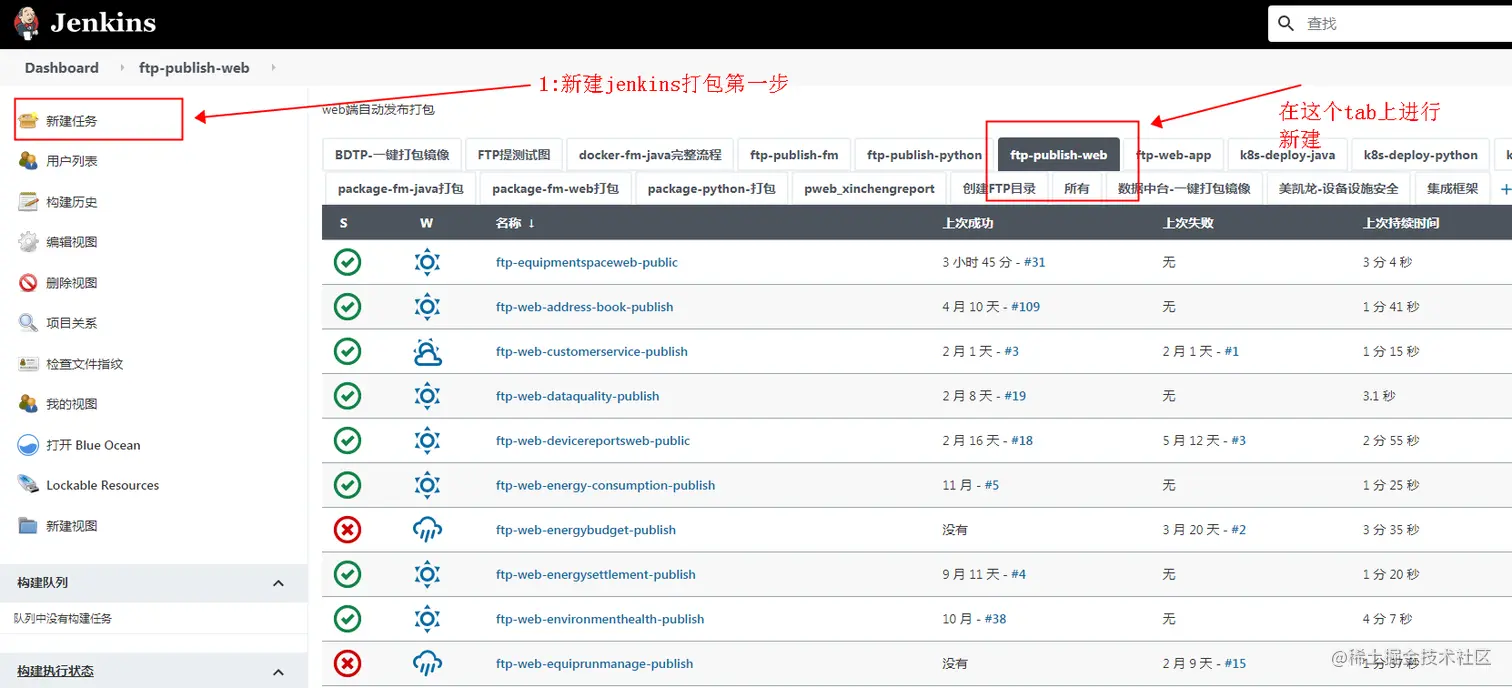1512x688 pixels.
Task: Open build #38 link for environmenthealth
Action: coord(995,619)
